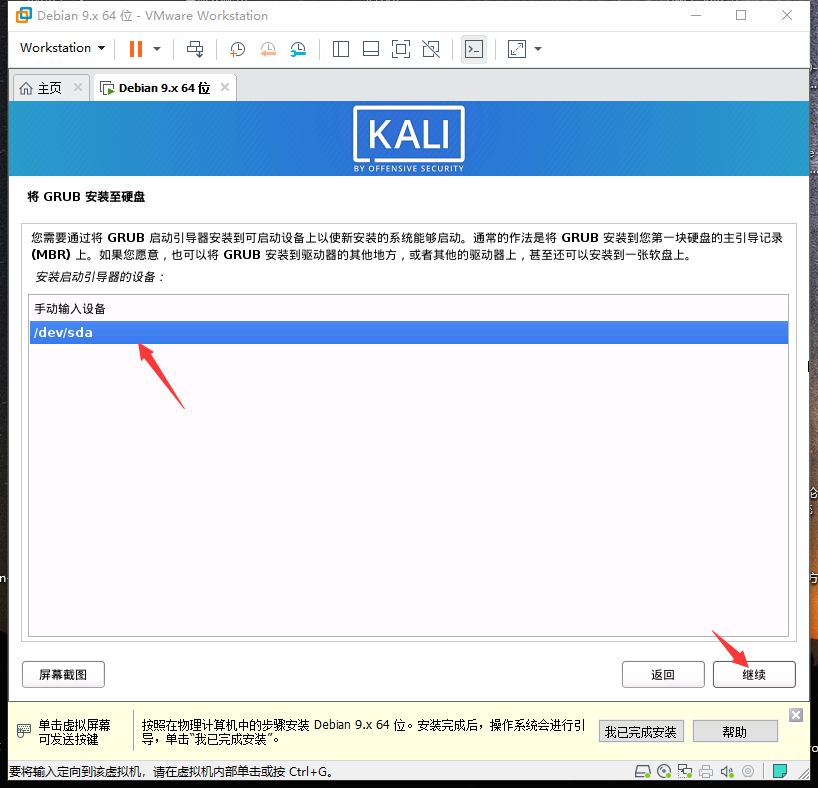
Task: Click 我已完成安装 button
Action: tap(641, 732)
